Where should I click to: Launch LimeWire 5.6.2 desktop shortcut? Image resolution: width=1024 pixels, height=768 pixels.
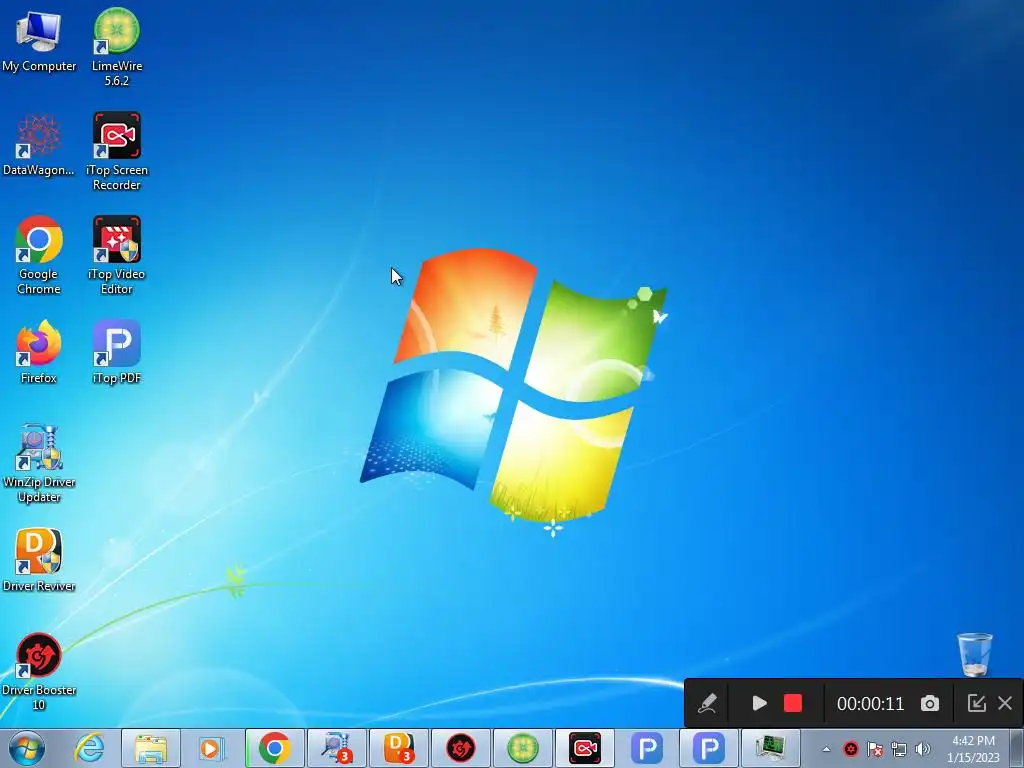pyautogui.click(x=117, y=47)
